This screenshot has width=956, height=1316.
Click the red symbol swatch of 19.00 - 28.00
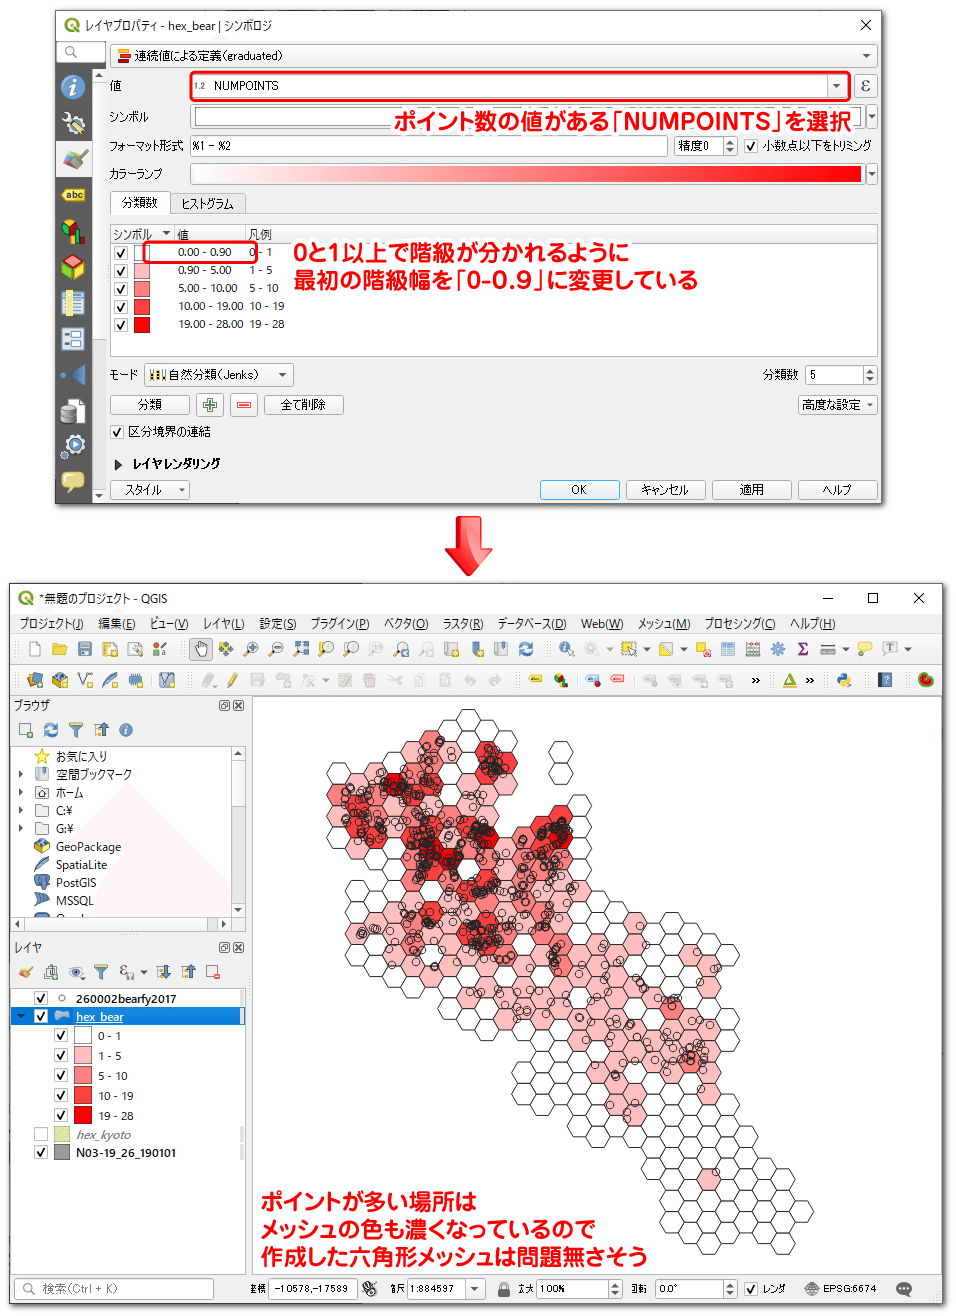tap(142, 325)
